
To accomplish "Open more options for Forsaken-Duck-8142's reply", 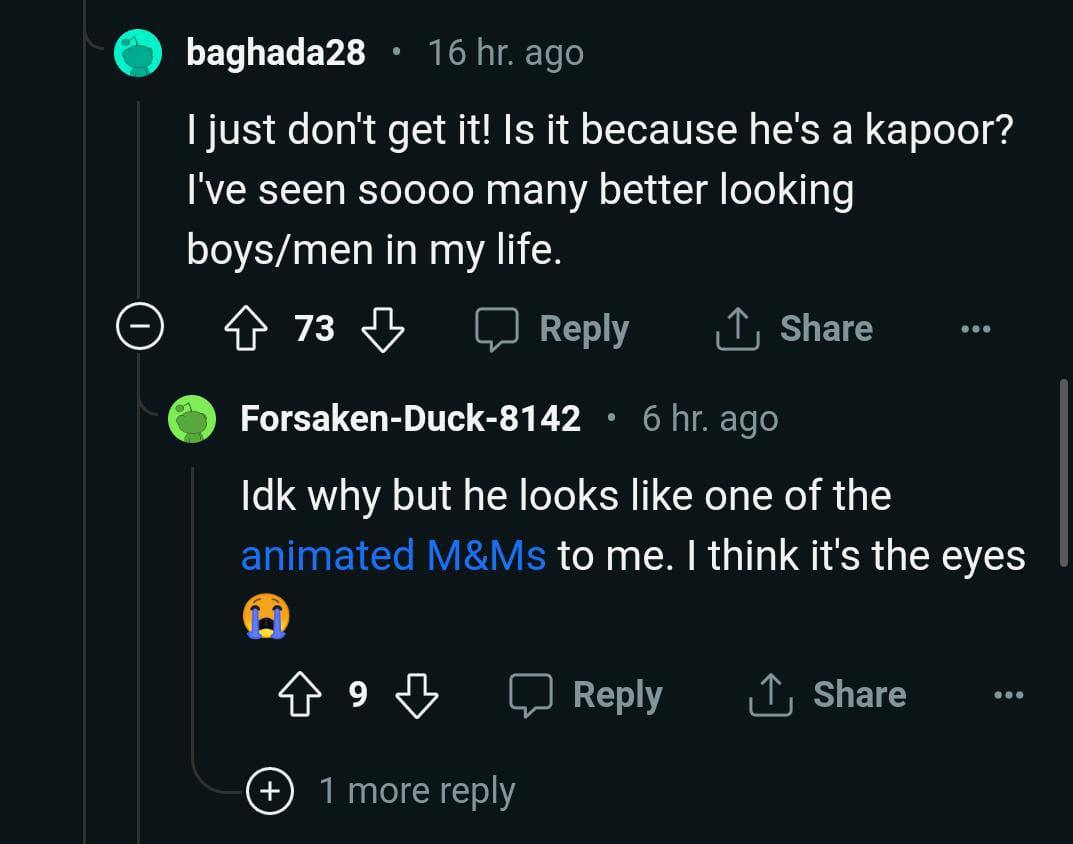I will tap(1008, 695).
